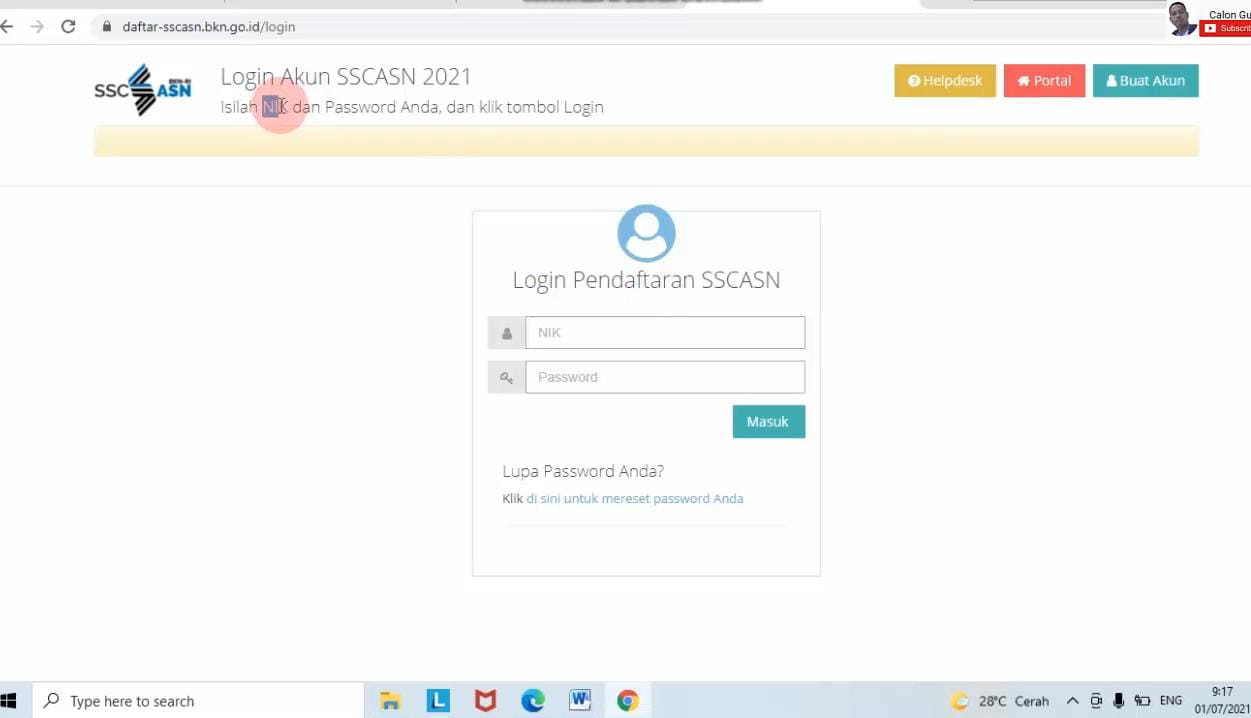
Task: Click the NIK input field
Action: tap(665, 333)
